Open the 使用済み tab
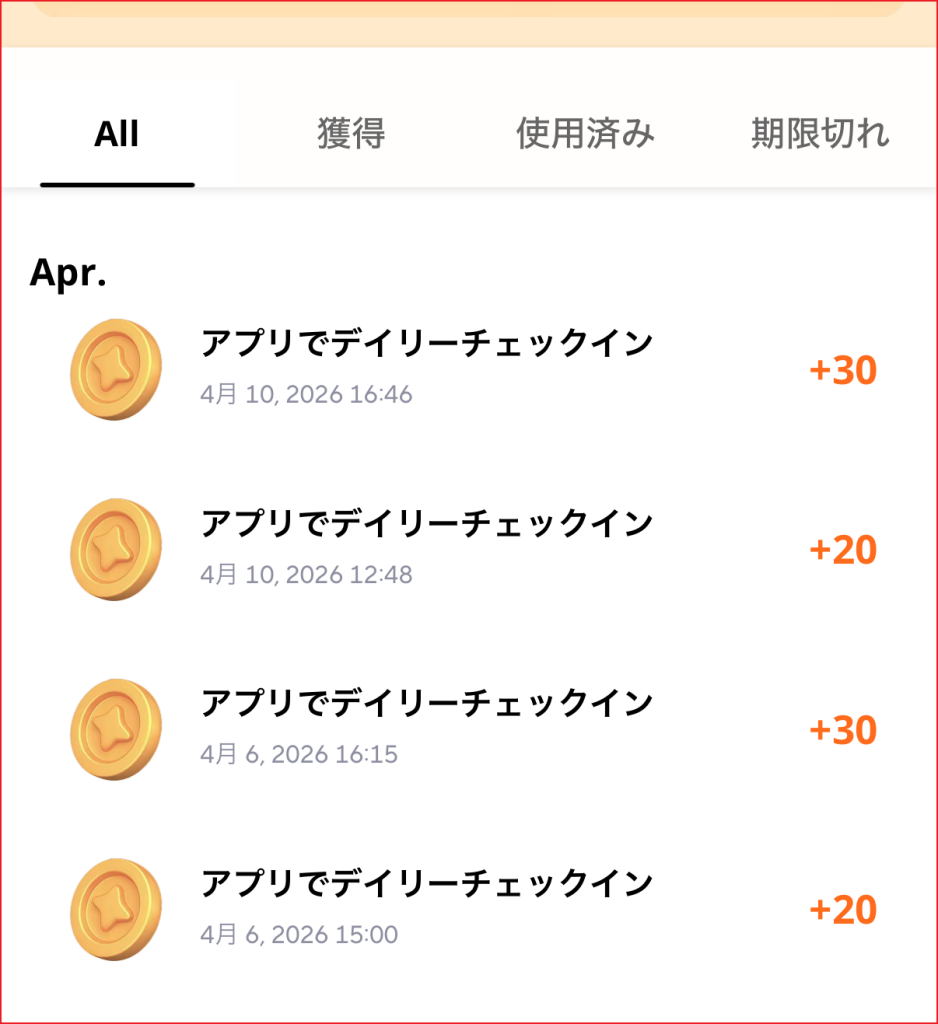This screenshot has height=1024, width=938. point(585,134)
